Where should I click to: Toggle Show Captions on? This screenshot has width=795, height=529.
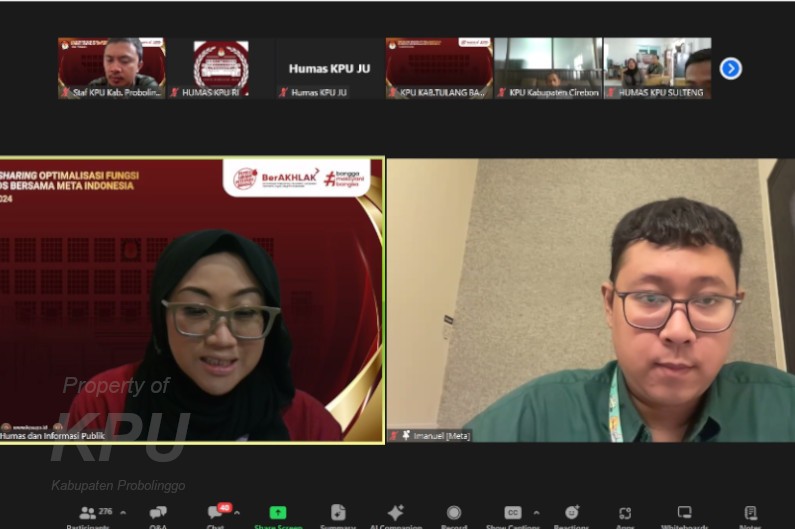click(512, 513)
